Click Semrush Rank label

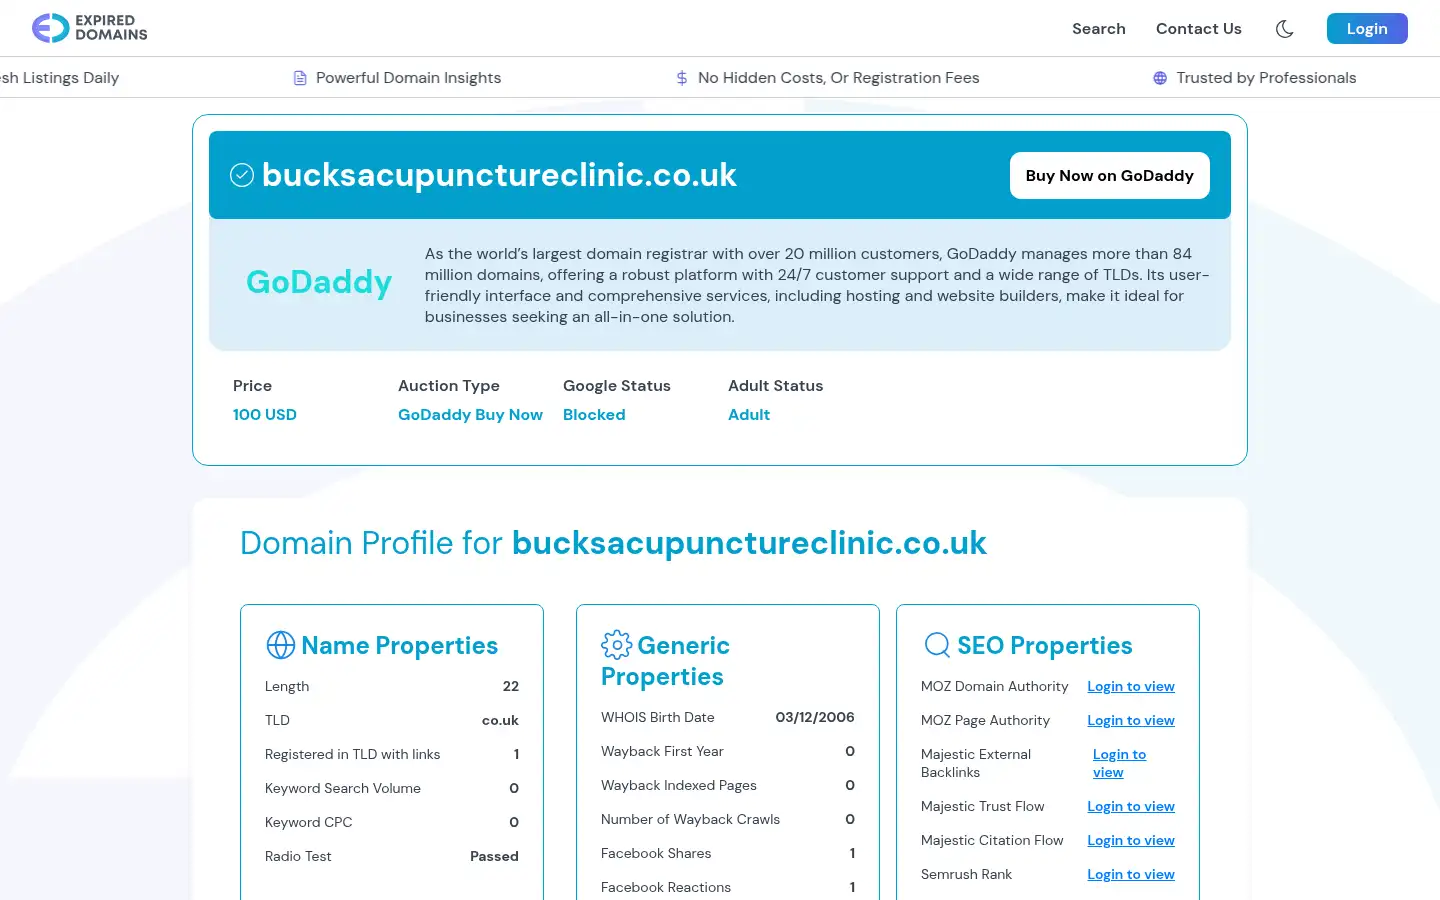click(966, 874)
